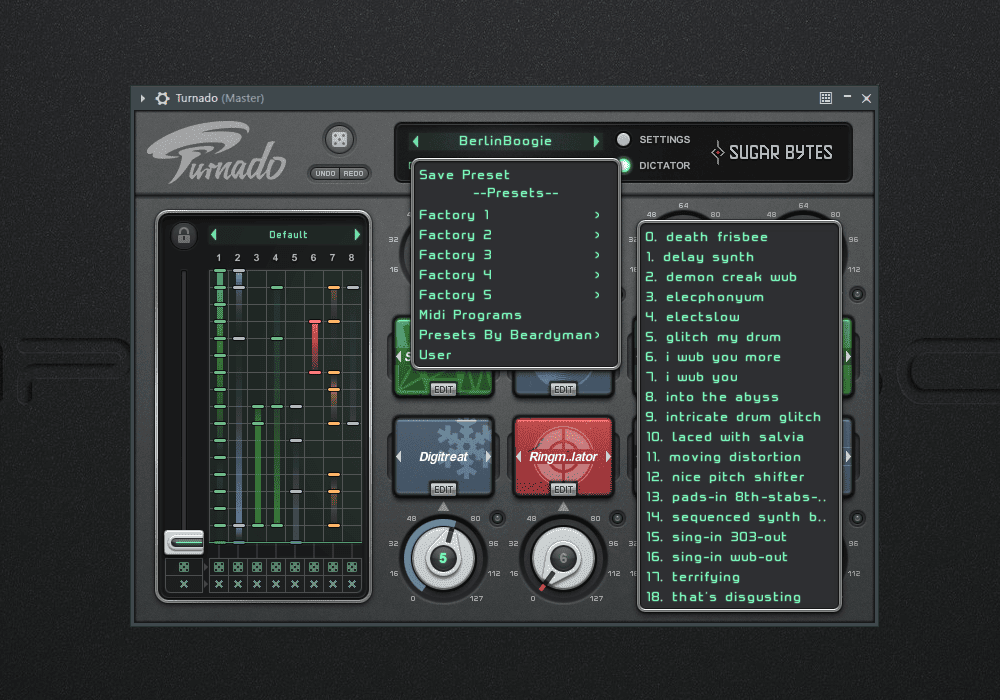1000x700 pixels.
Task: Click the master fader handle in the Default panel
Action: pyautogui.click(x=184, y=542)
